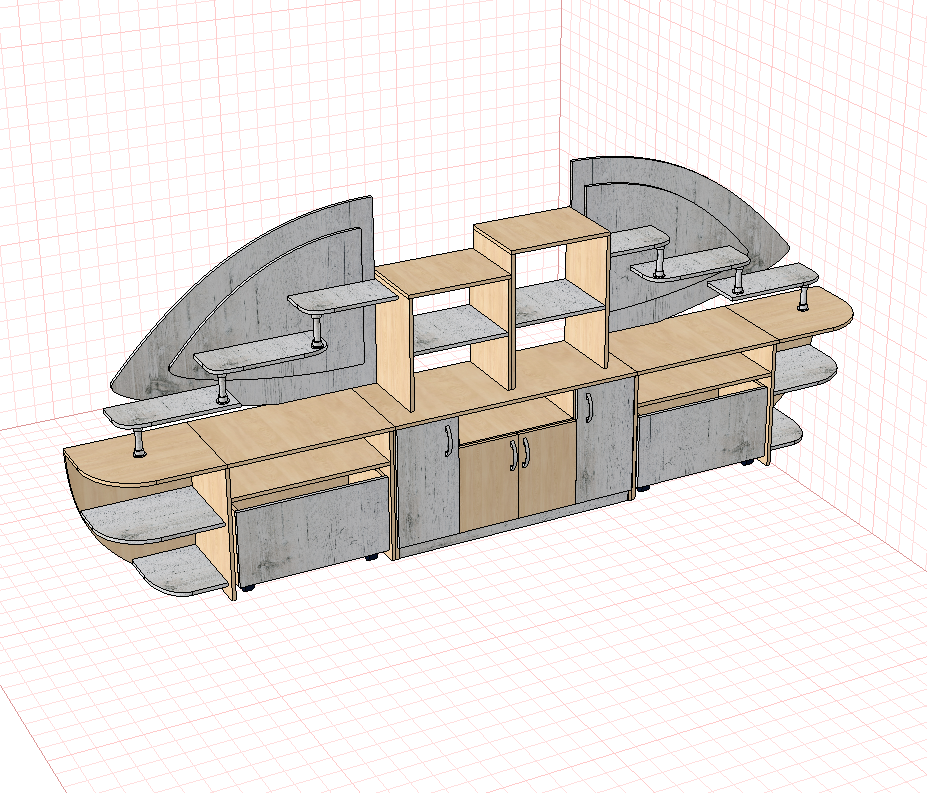The width and height of the screenshot is (927, 793).
Task: Select the left tall gray cabinet door
Action: click(428, 484)
